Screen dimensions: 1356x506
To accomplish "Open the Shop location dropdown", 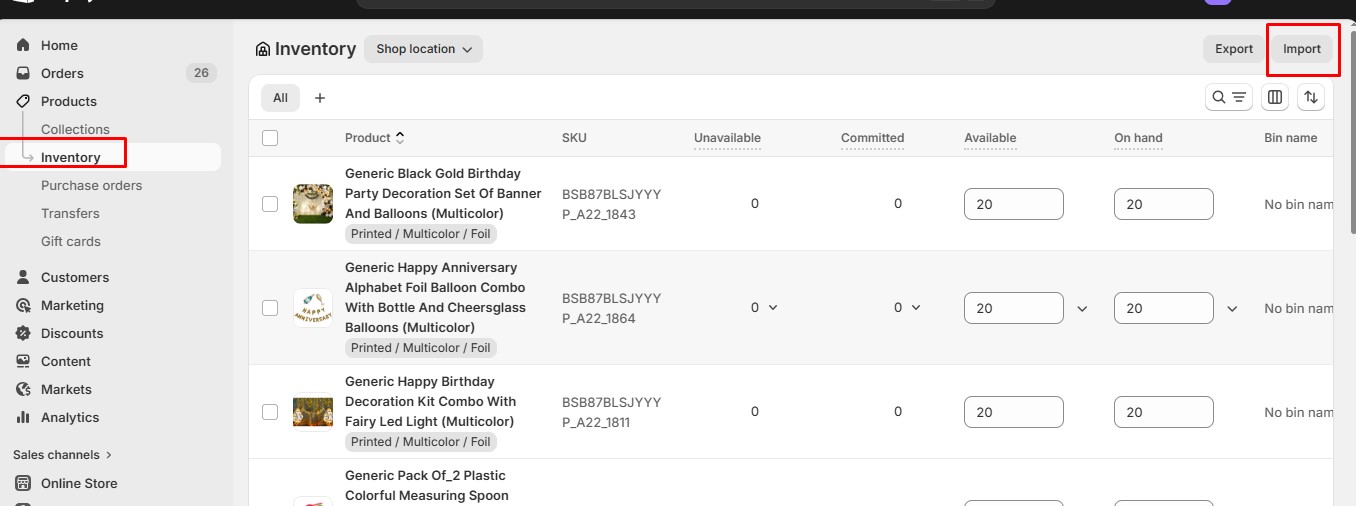I will [x=423, y=49].
